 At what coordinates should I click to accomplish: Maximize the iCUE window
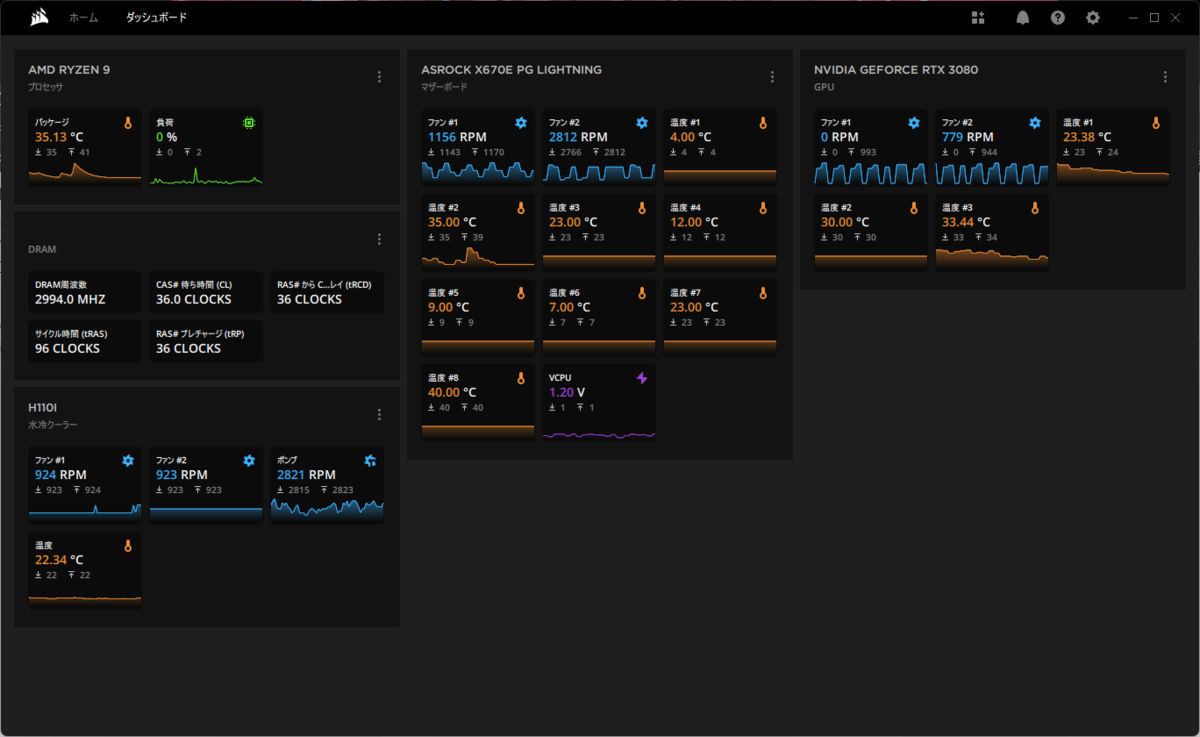tap(1154, 17)
